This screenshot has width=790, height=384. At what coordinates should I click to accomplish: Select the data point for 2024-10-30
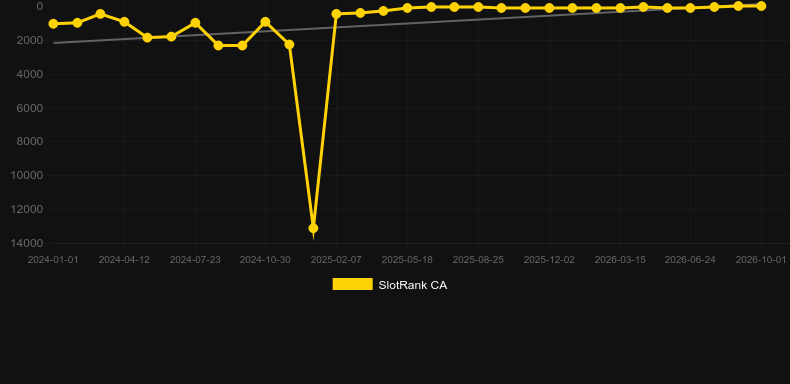tap(266, 22)
